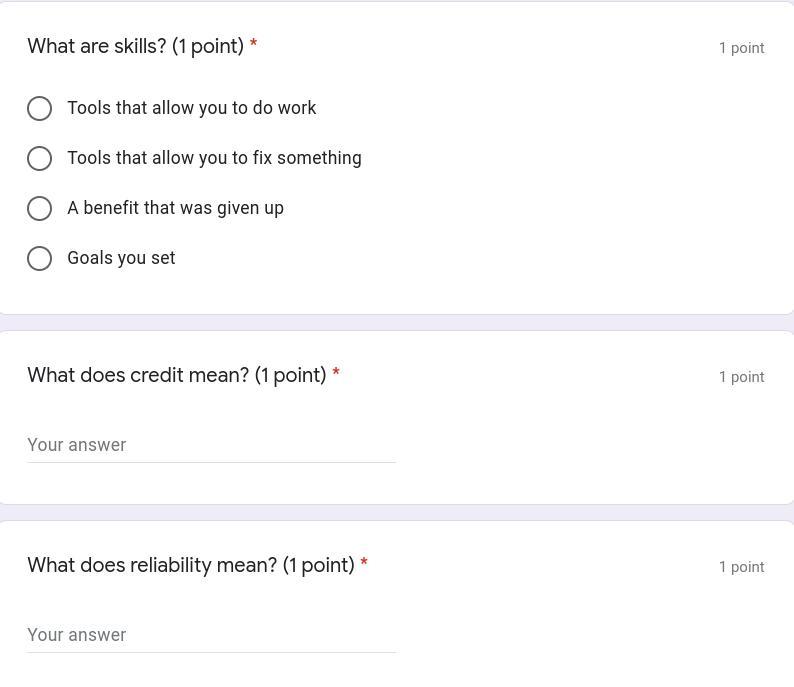Click the red required asterisk after 'What are skills?'
794x687 pixels.
(x=254, y=43)
